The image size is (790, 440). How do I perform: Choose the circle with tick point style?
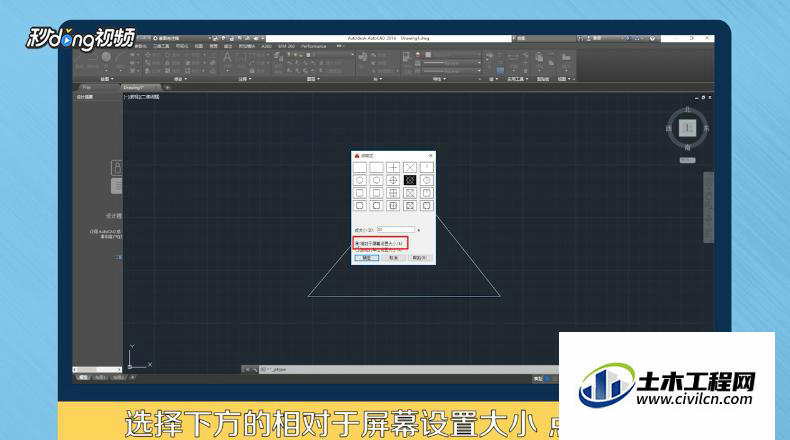426,180
